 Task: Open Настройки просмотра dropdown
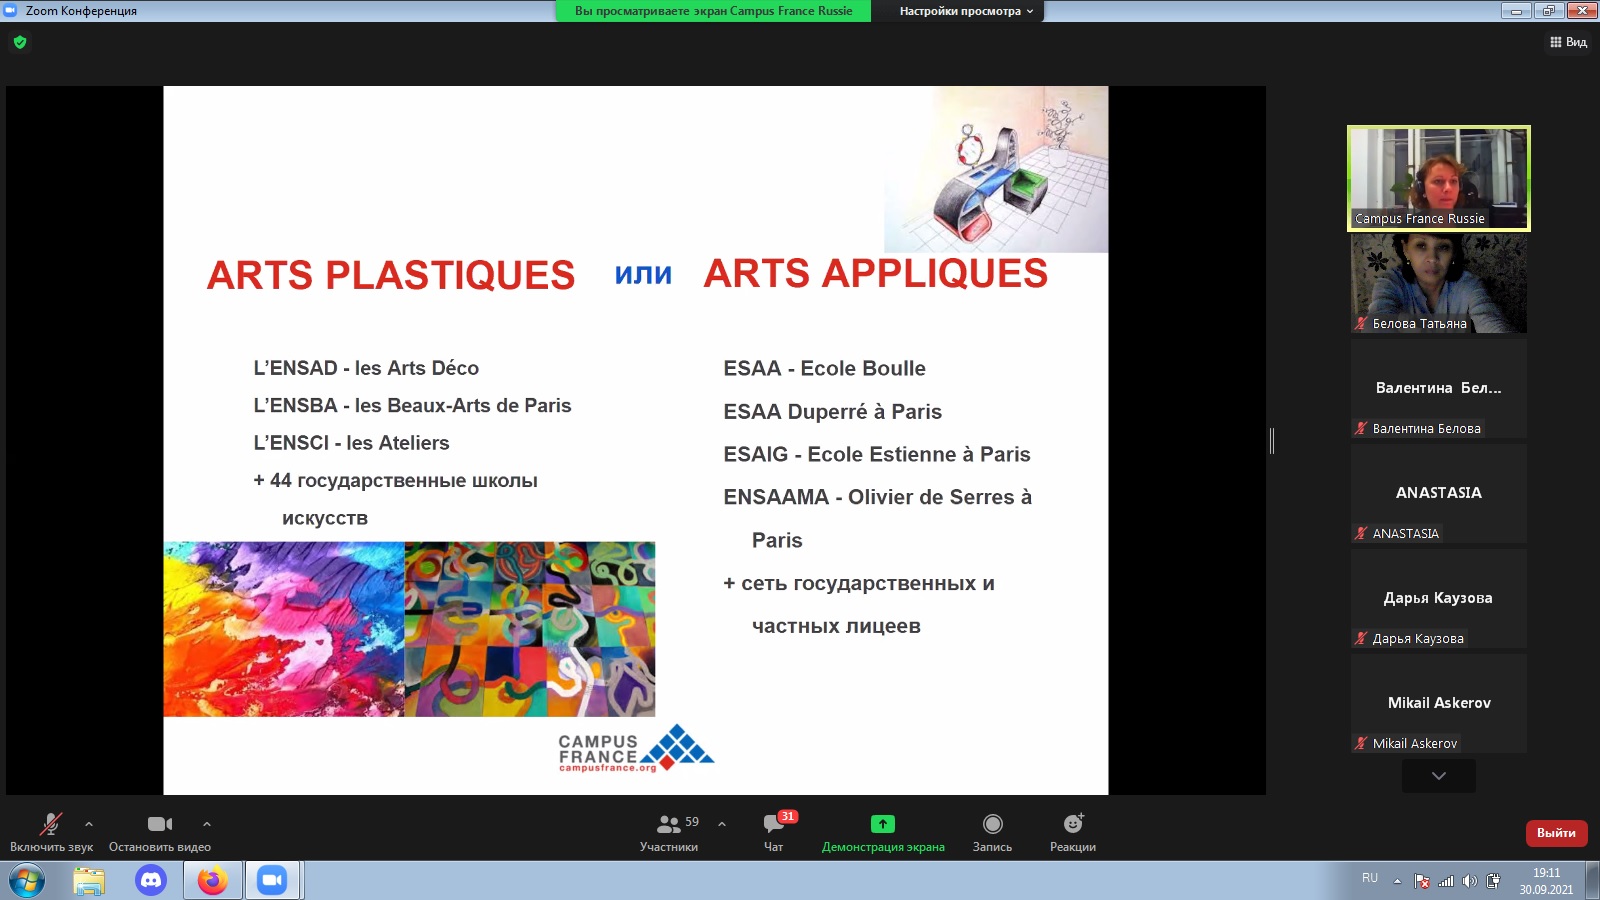click(965, 11)
